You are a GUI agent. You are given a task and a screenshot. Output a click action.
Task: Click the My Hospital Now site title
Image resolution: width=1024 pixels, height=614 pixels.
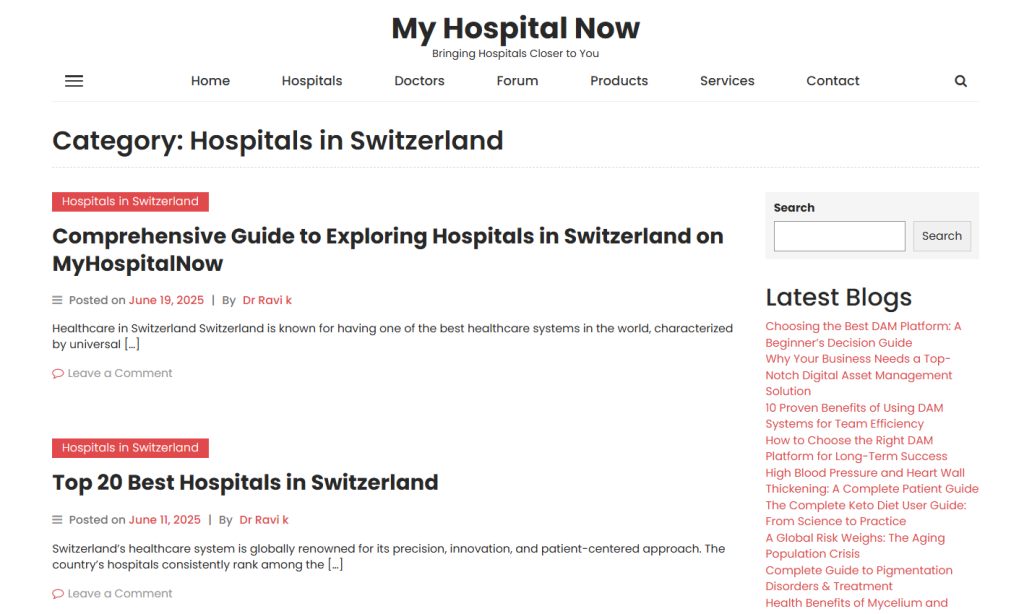[515, 28]
